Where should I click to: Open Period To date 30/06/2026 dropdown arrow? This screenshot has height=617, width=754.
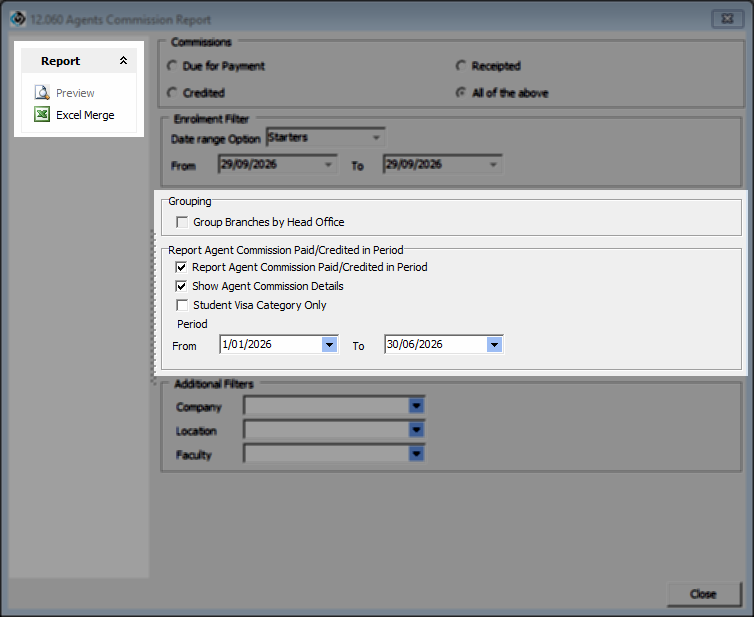pyautogui.click(x=494, y=345)
